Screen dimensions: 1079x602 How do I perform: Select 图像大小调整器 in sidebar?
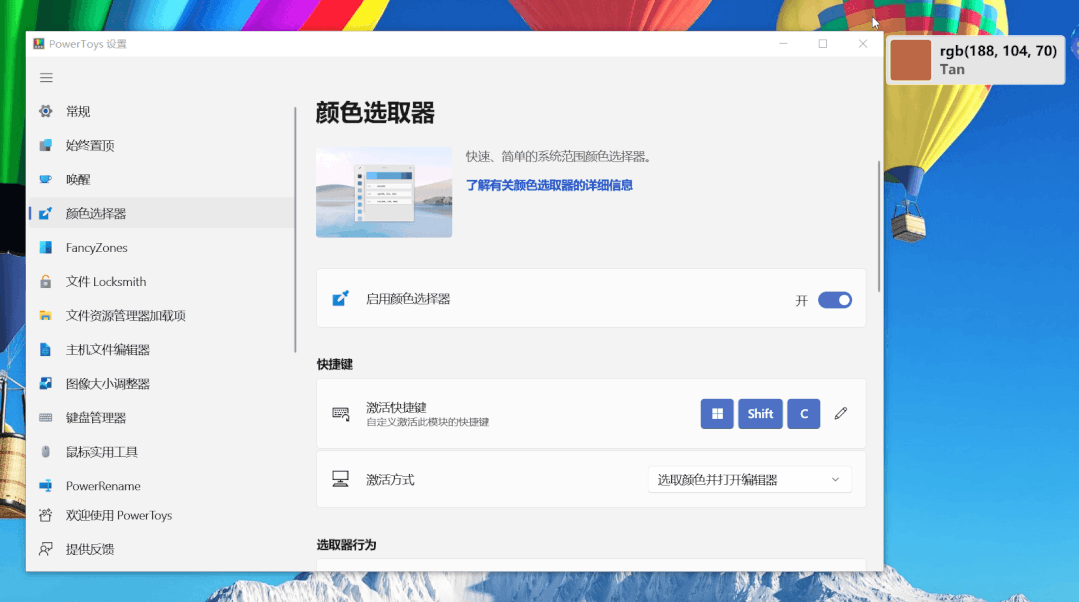click(161, 384)
